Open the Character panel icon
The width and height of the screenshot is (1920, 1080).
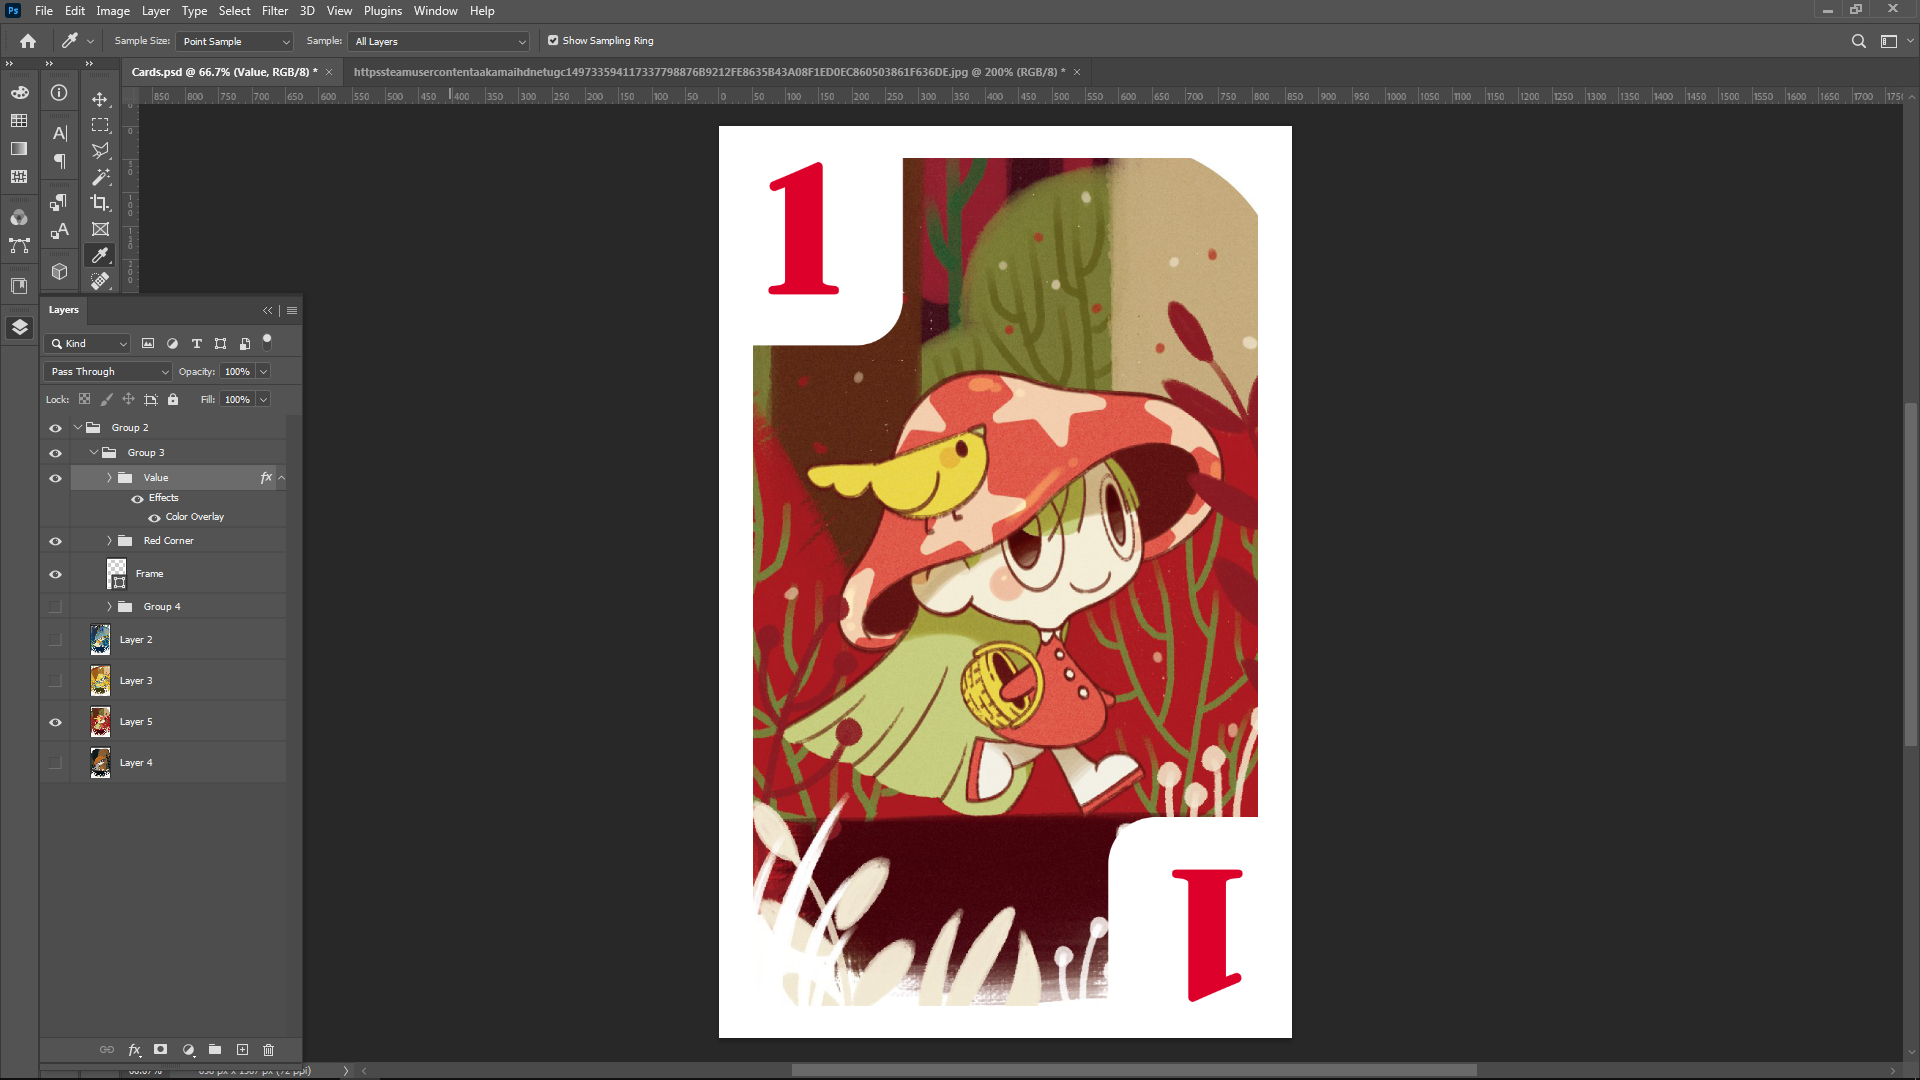[x=60, y=133]
